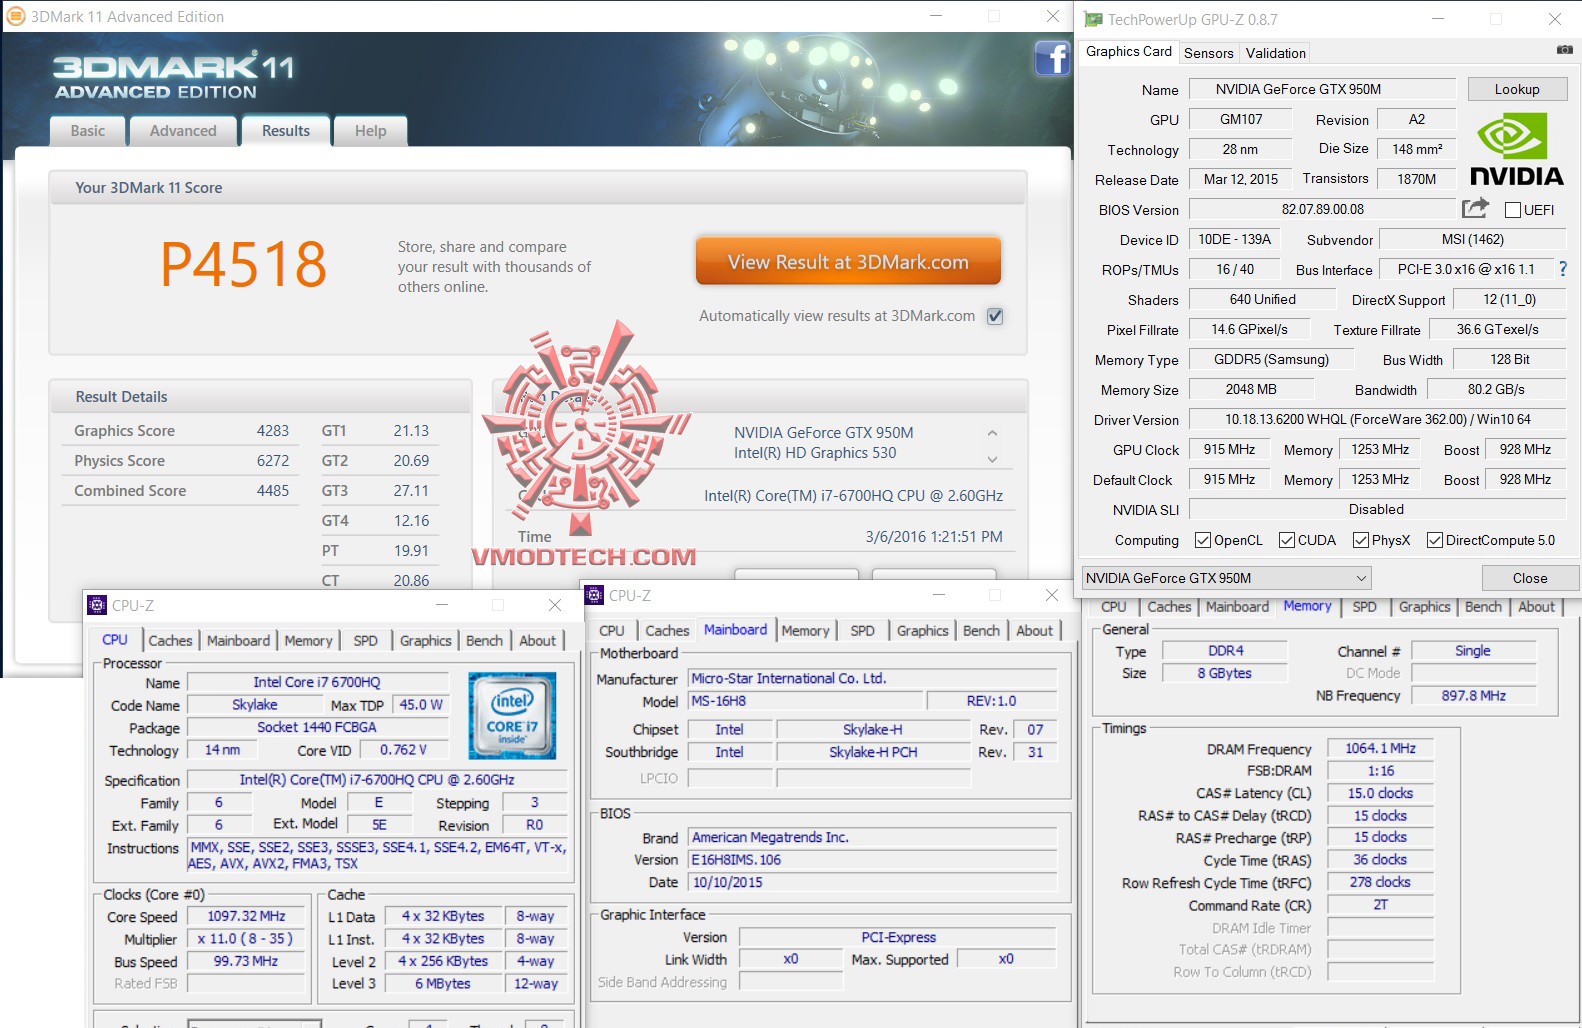Open About tab in middle CPU-Z window

tap(1034, 631)
